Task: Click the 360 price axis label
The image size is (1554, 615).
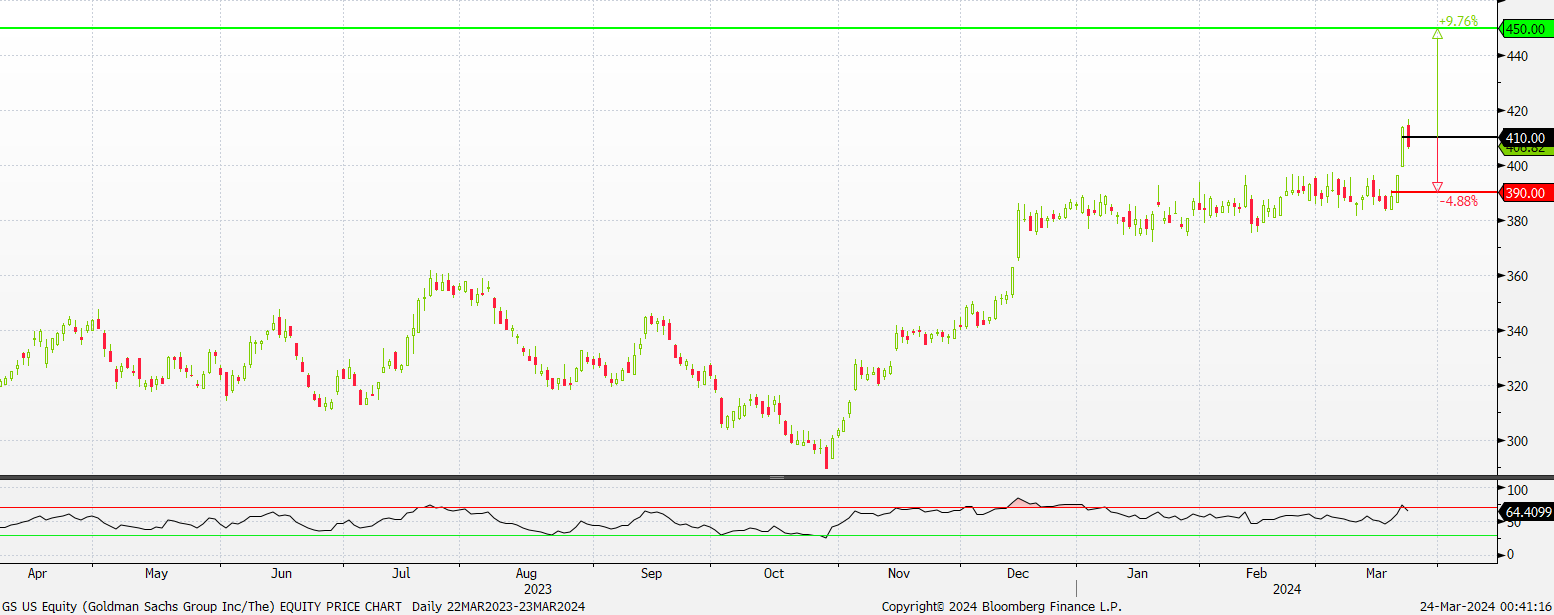Action: [x=1516, y=276]
